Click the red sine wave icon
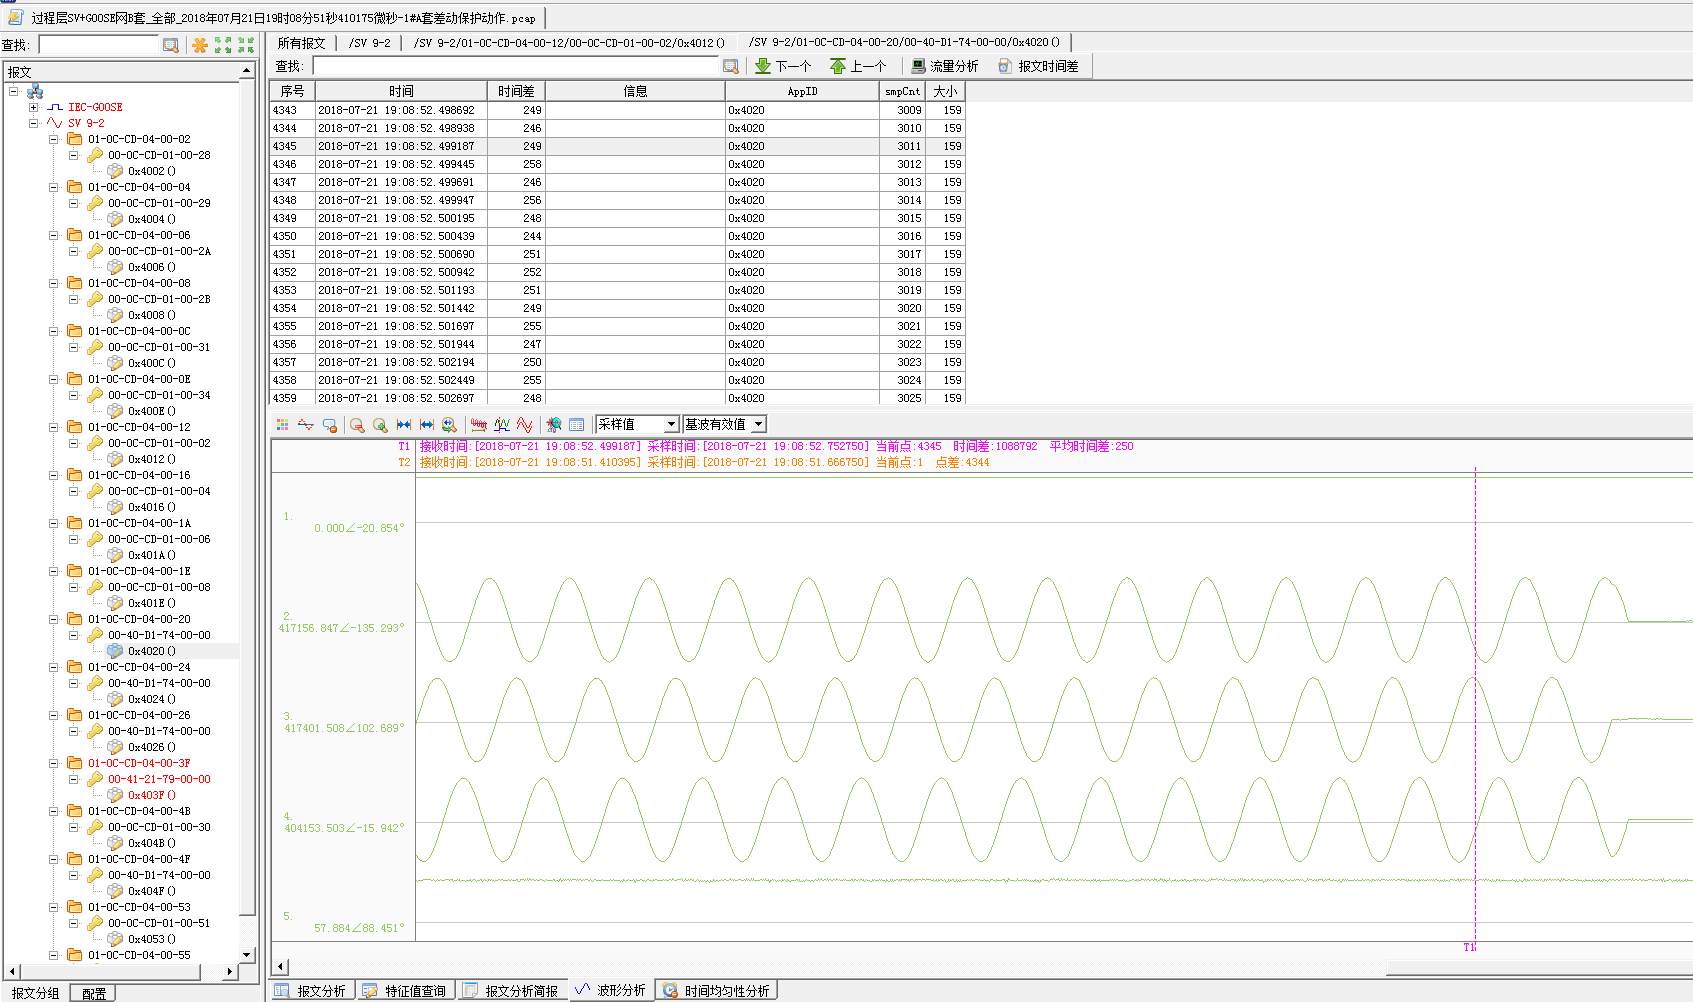 (525, 425)
